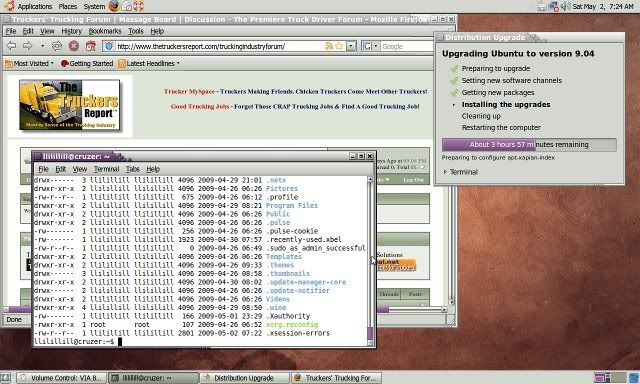
Task: Open Firefox Help menu
Action: click(157, 31)
